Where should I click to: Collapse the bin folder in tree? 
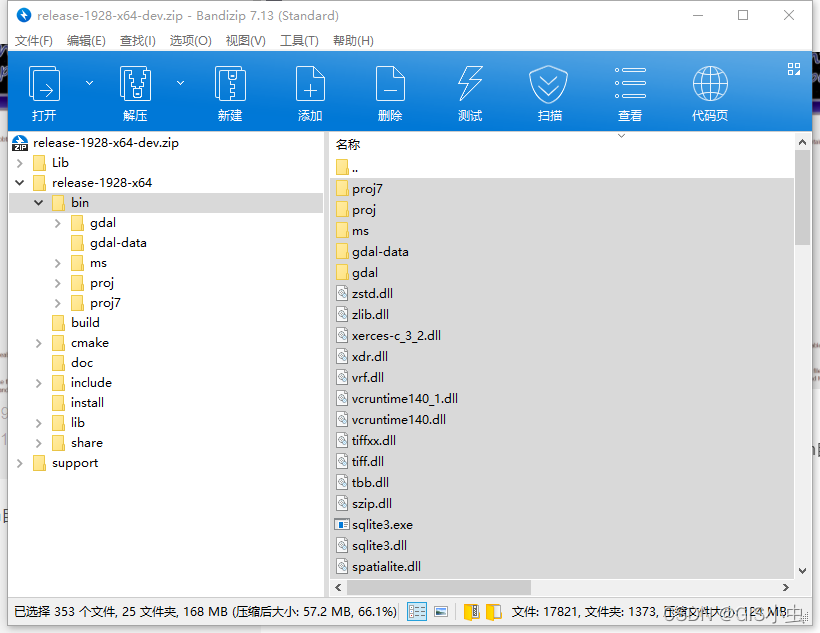(x=39, y=202)
